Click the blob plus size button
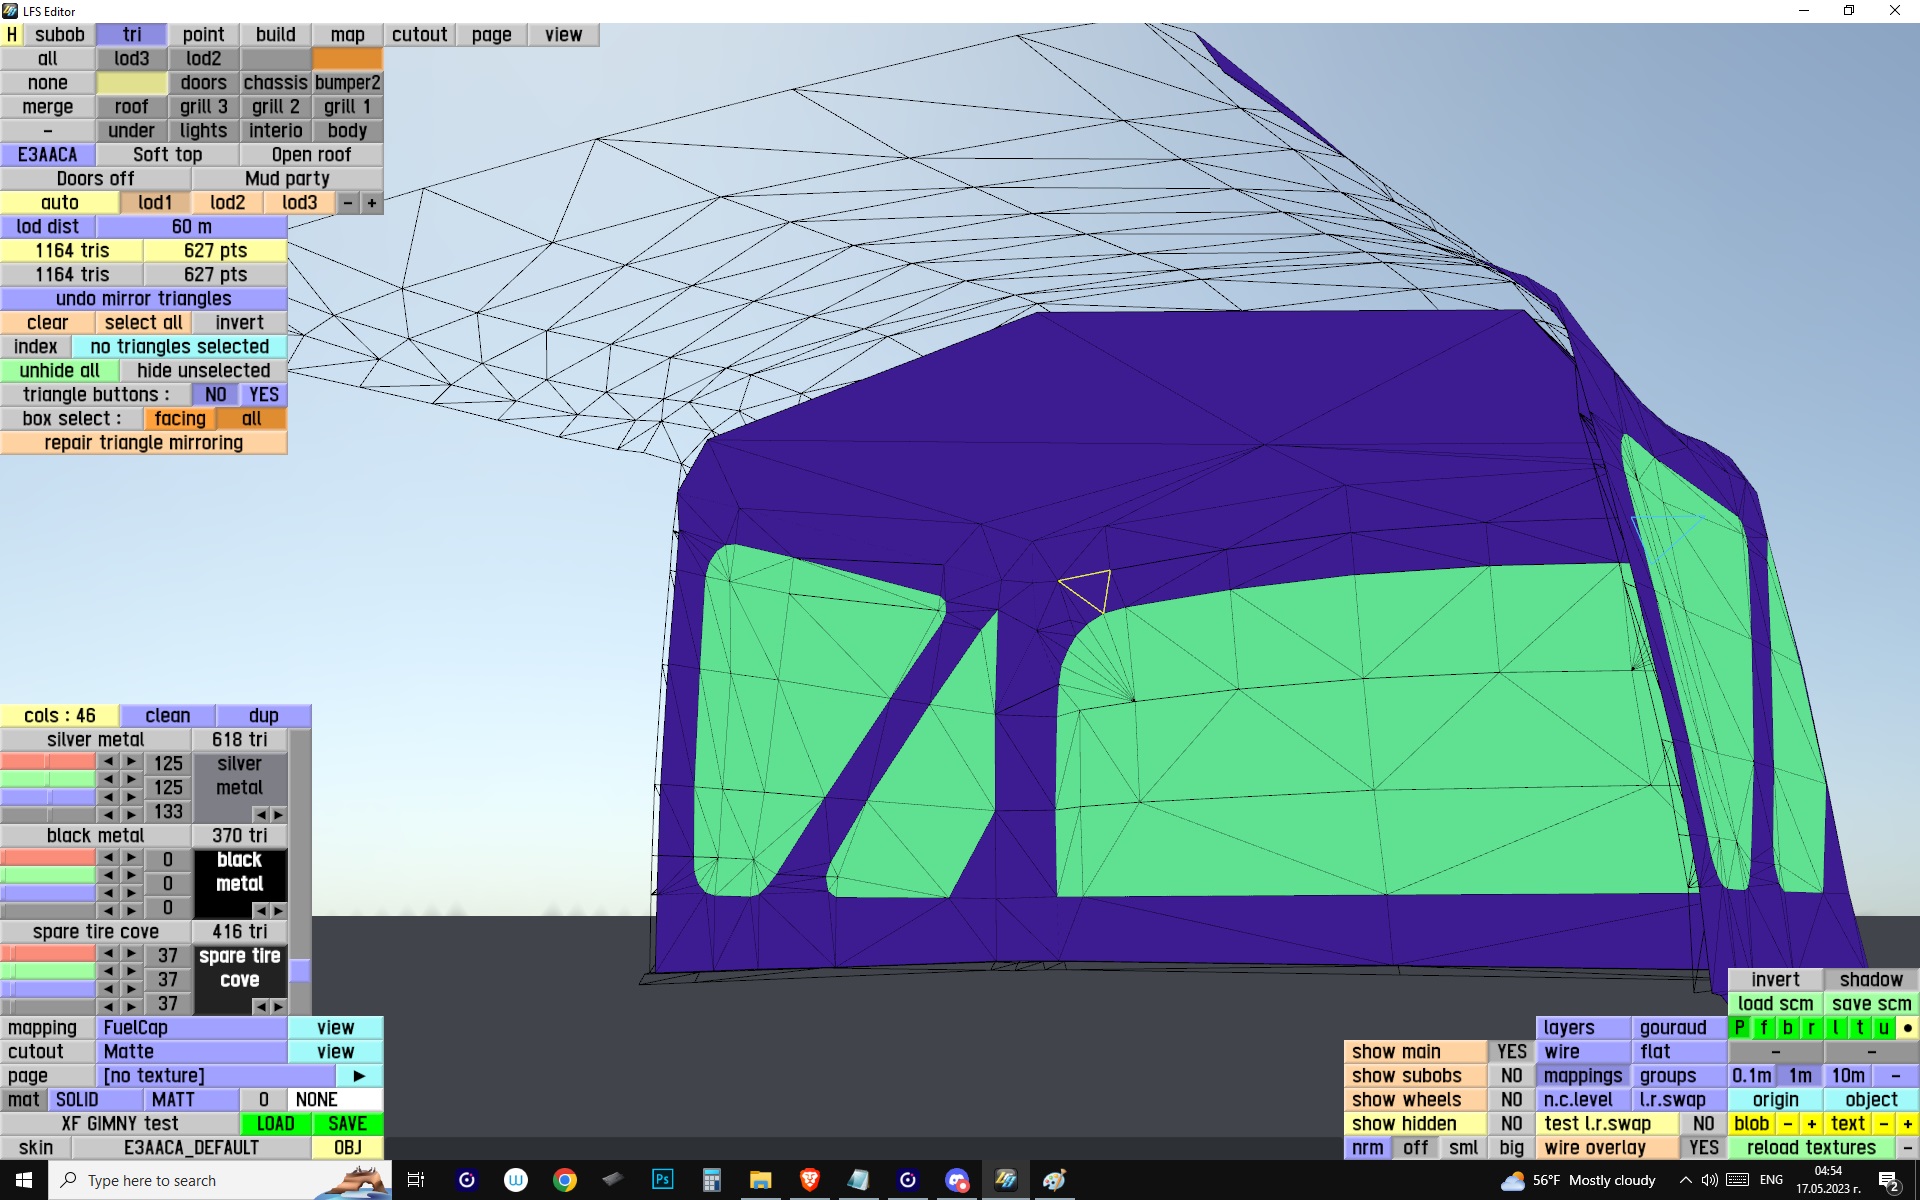1920x1200 pixels. (1811, 1124)
